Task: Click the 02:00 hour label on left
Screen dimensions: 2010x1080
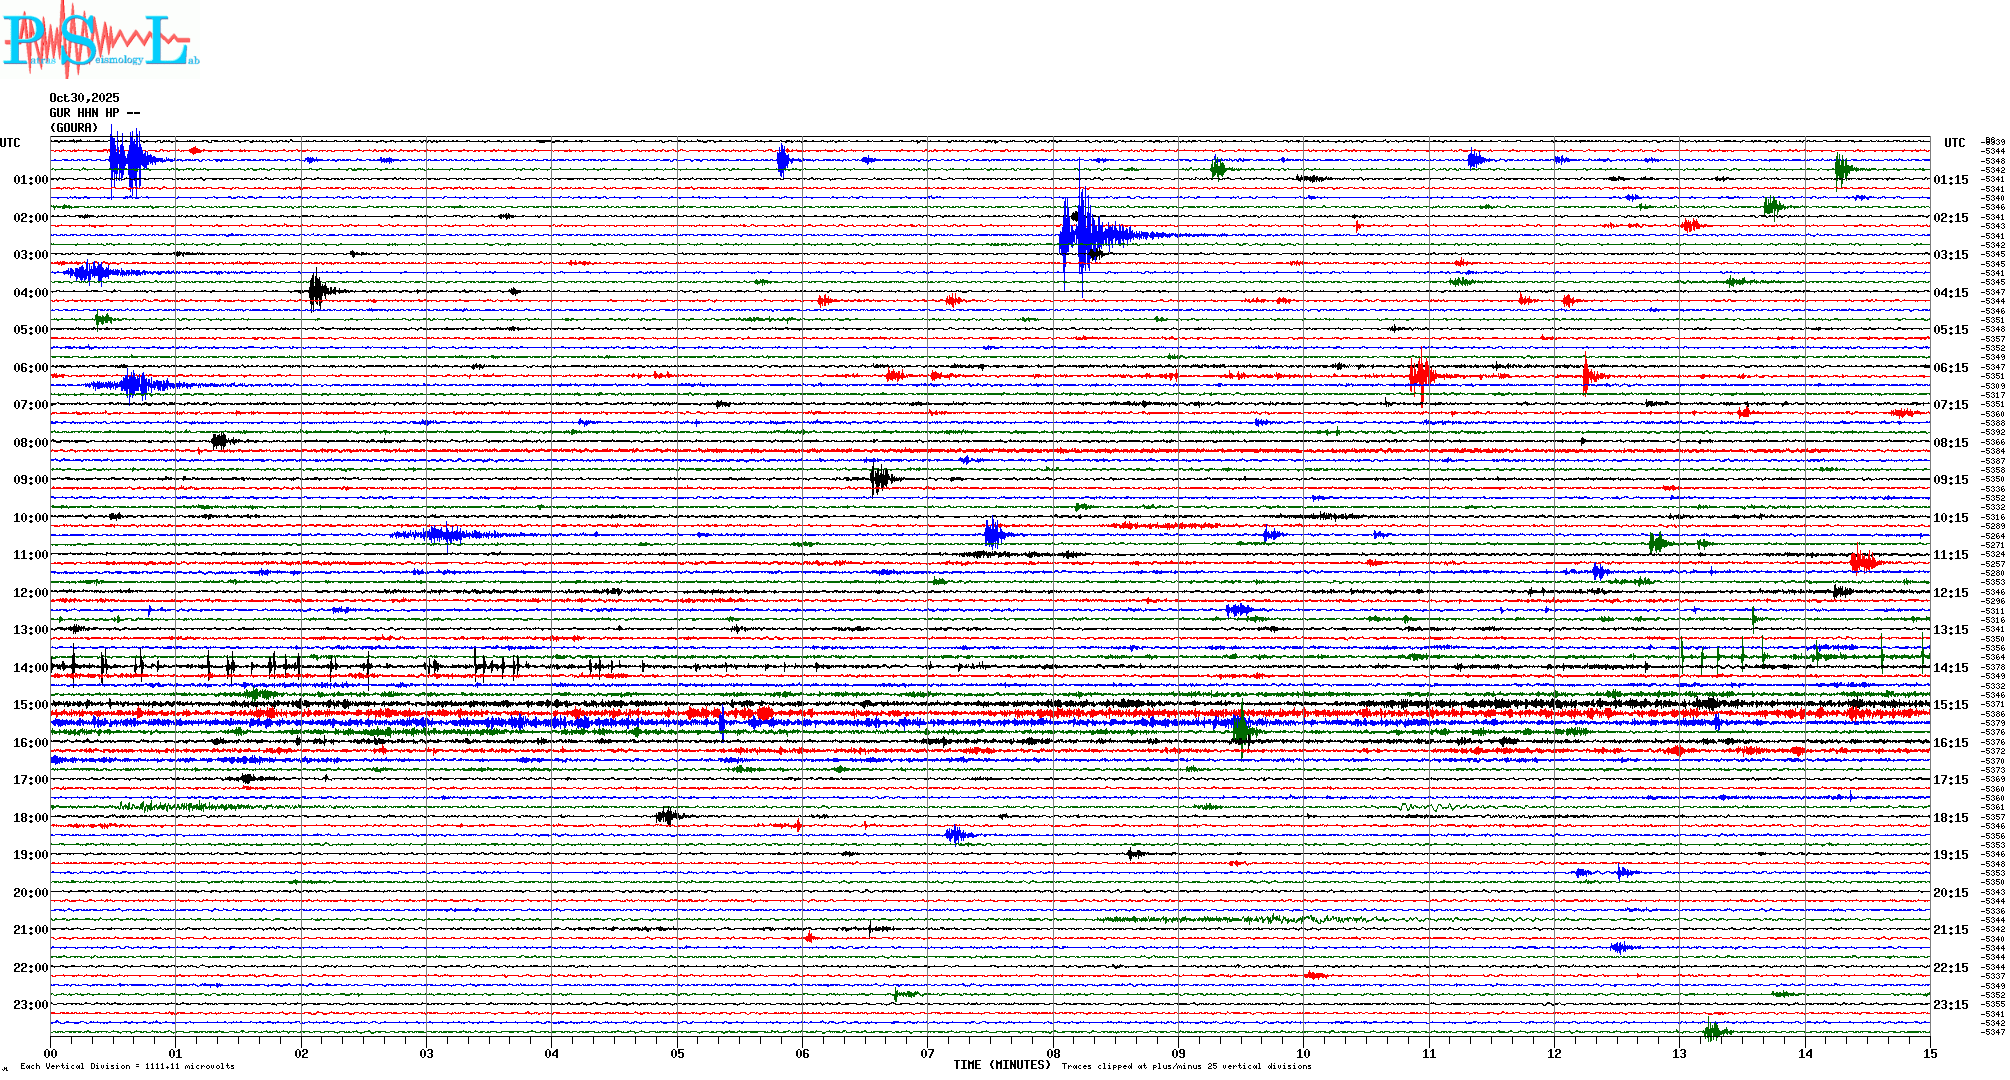Action: [x=30, y=218]
